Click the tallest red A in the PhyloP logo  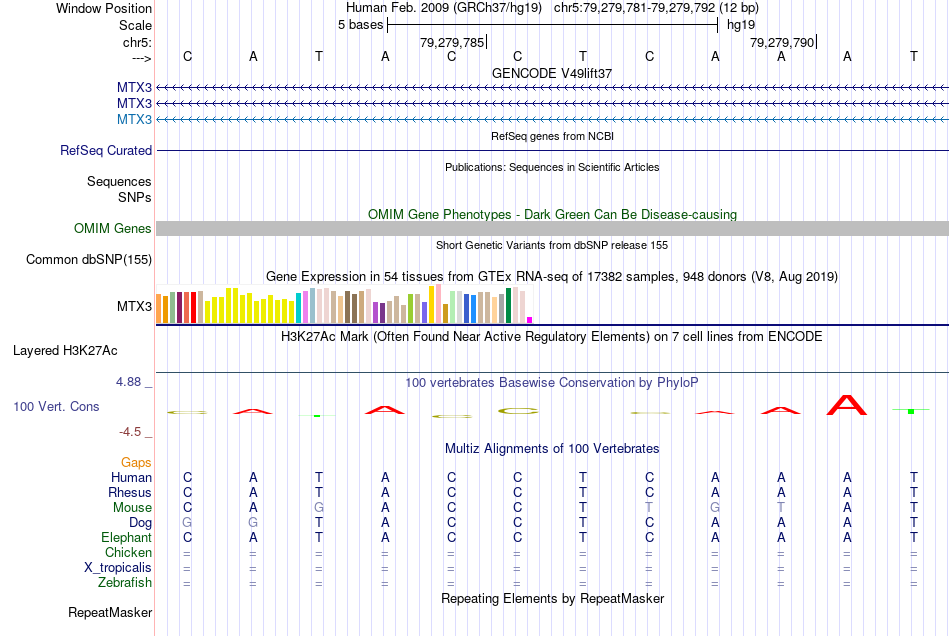(x=847, y=405)
